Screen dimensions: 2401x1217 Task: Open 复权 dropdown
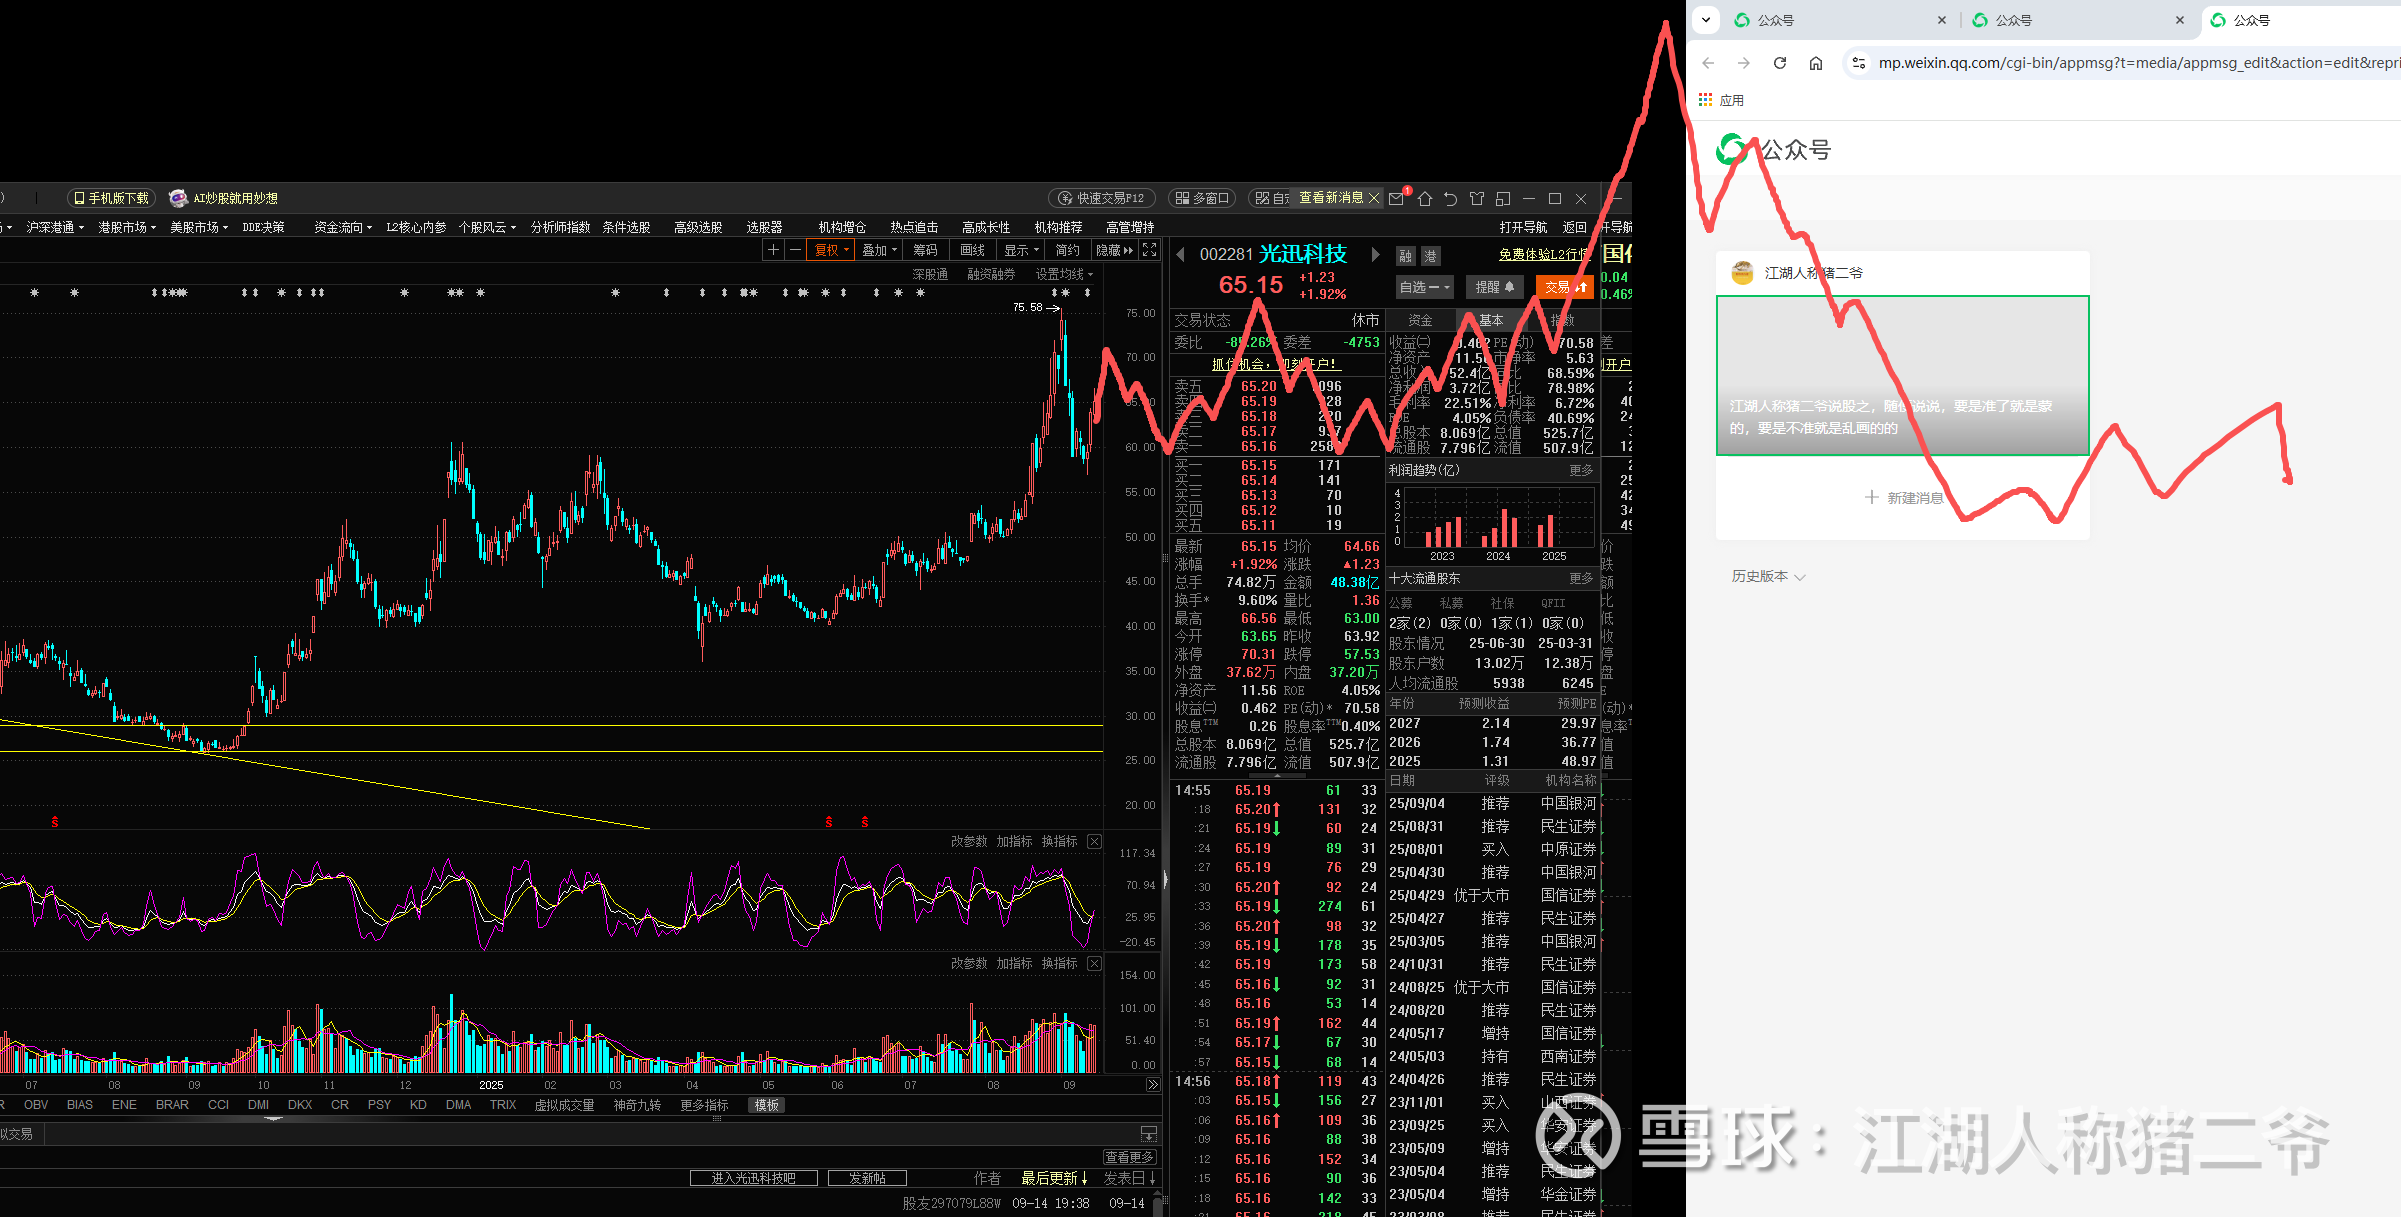click(x=831, y=250)
